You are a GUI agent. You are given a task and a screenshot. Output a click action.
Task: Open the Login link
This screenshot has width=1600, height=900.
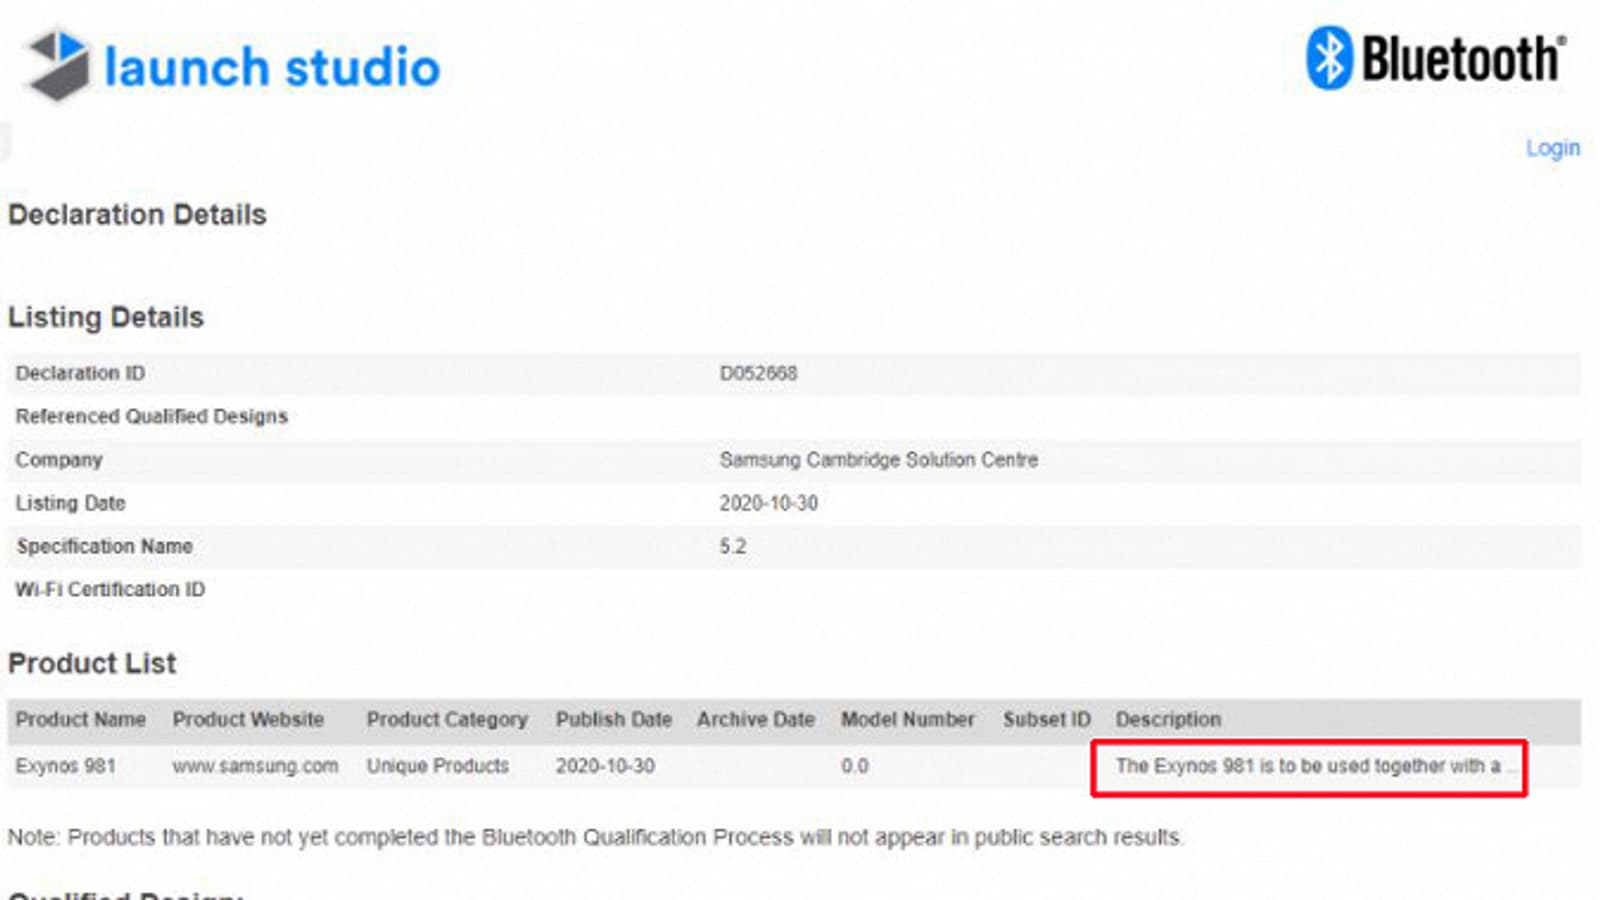tap(1552, 148)
